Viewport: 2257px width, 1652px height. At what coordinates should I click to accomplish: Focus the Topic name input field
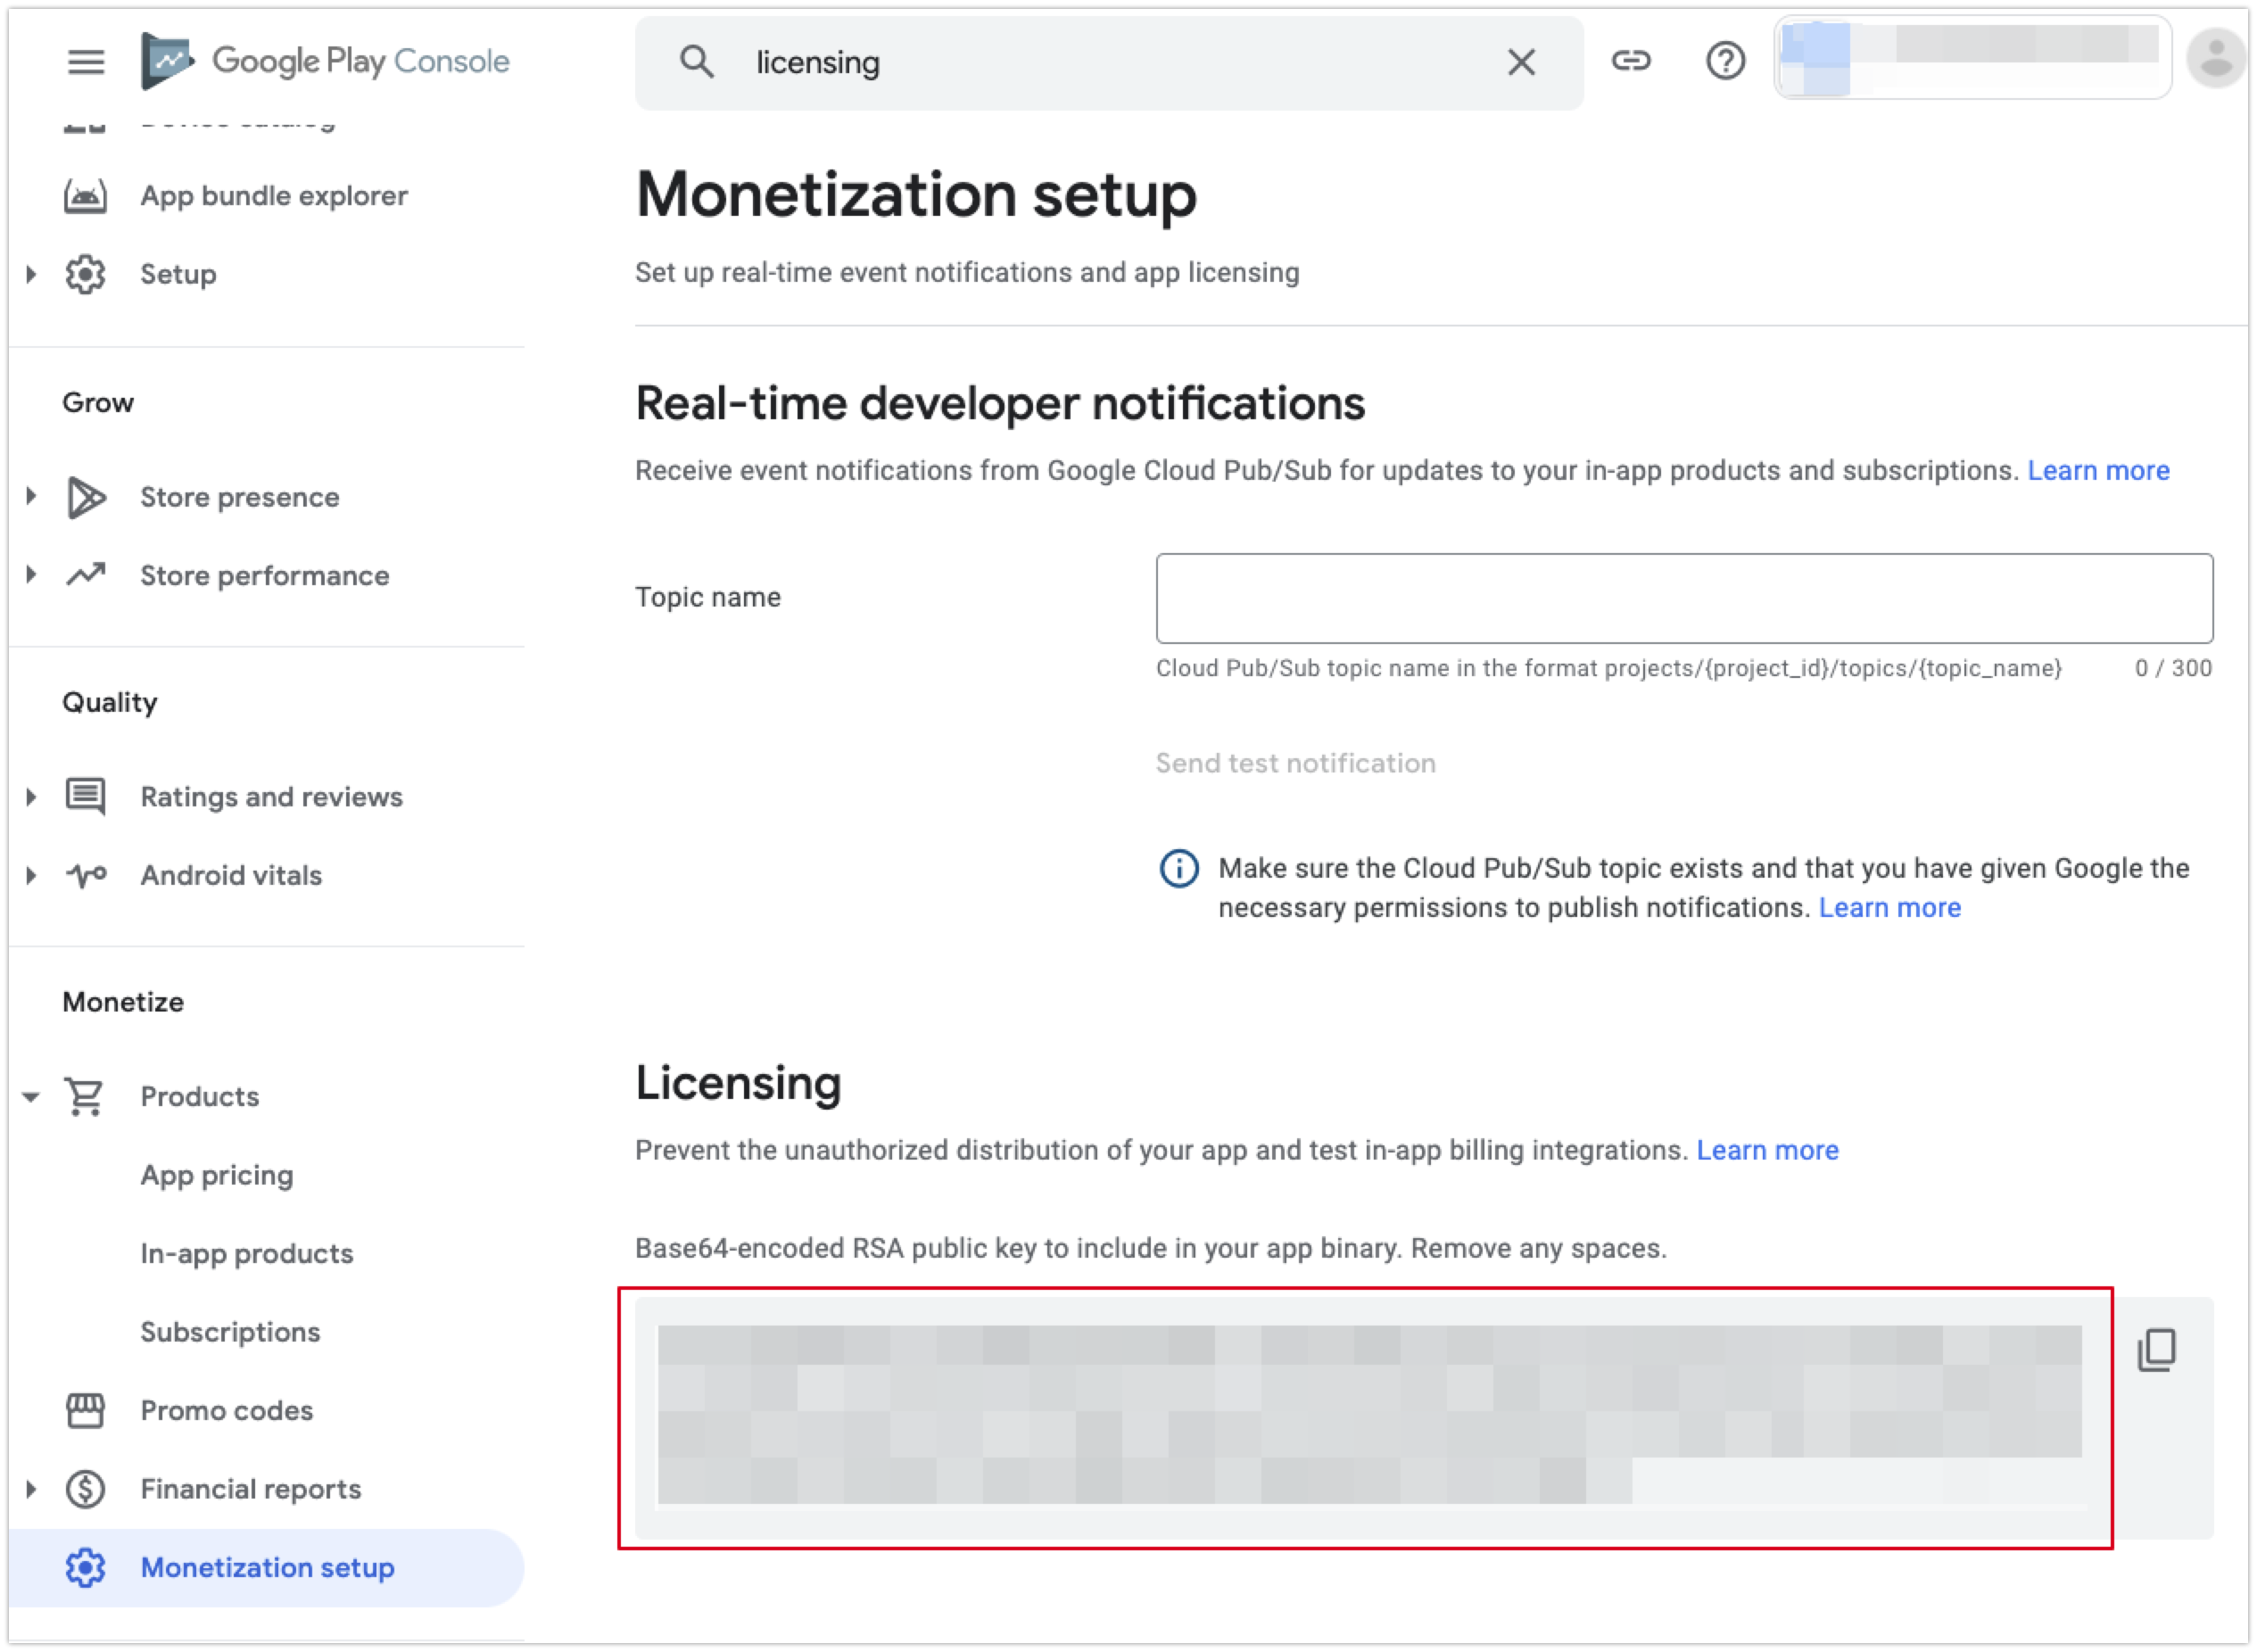point(1684,598)
